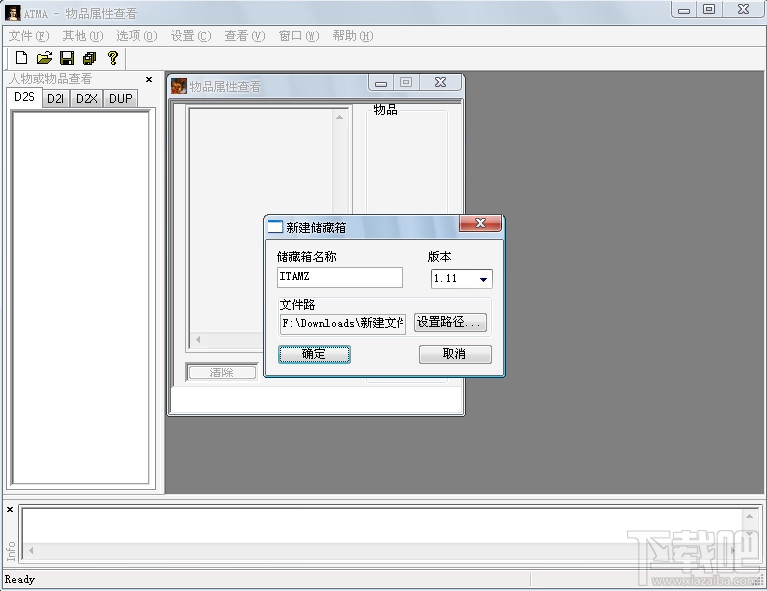Click the up arrow of item list scrollbar
This screenshot has width=767, height=591.
click(x=339, y=117)
